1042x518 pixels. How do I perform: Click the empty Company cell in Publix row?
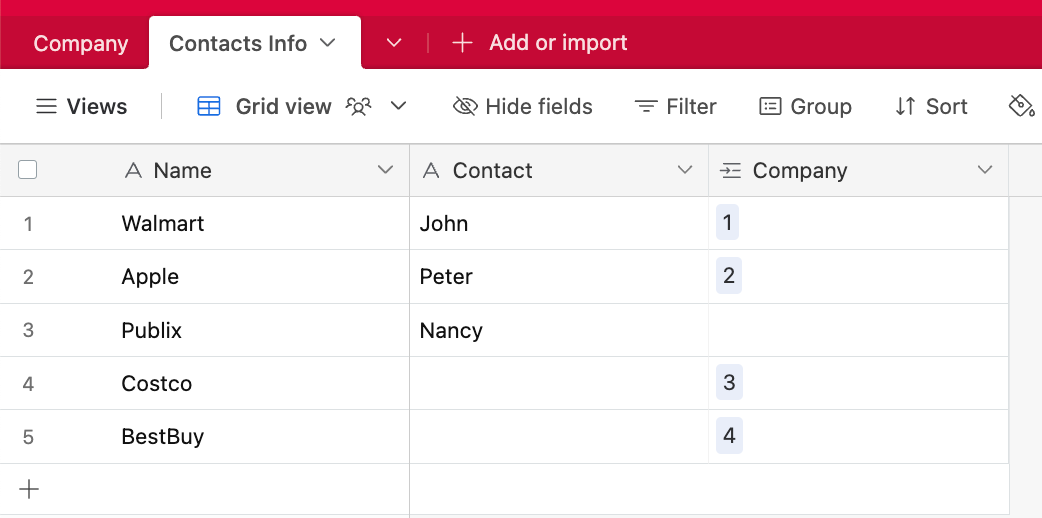click(x=859, y=330)
